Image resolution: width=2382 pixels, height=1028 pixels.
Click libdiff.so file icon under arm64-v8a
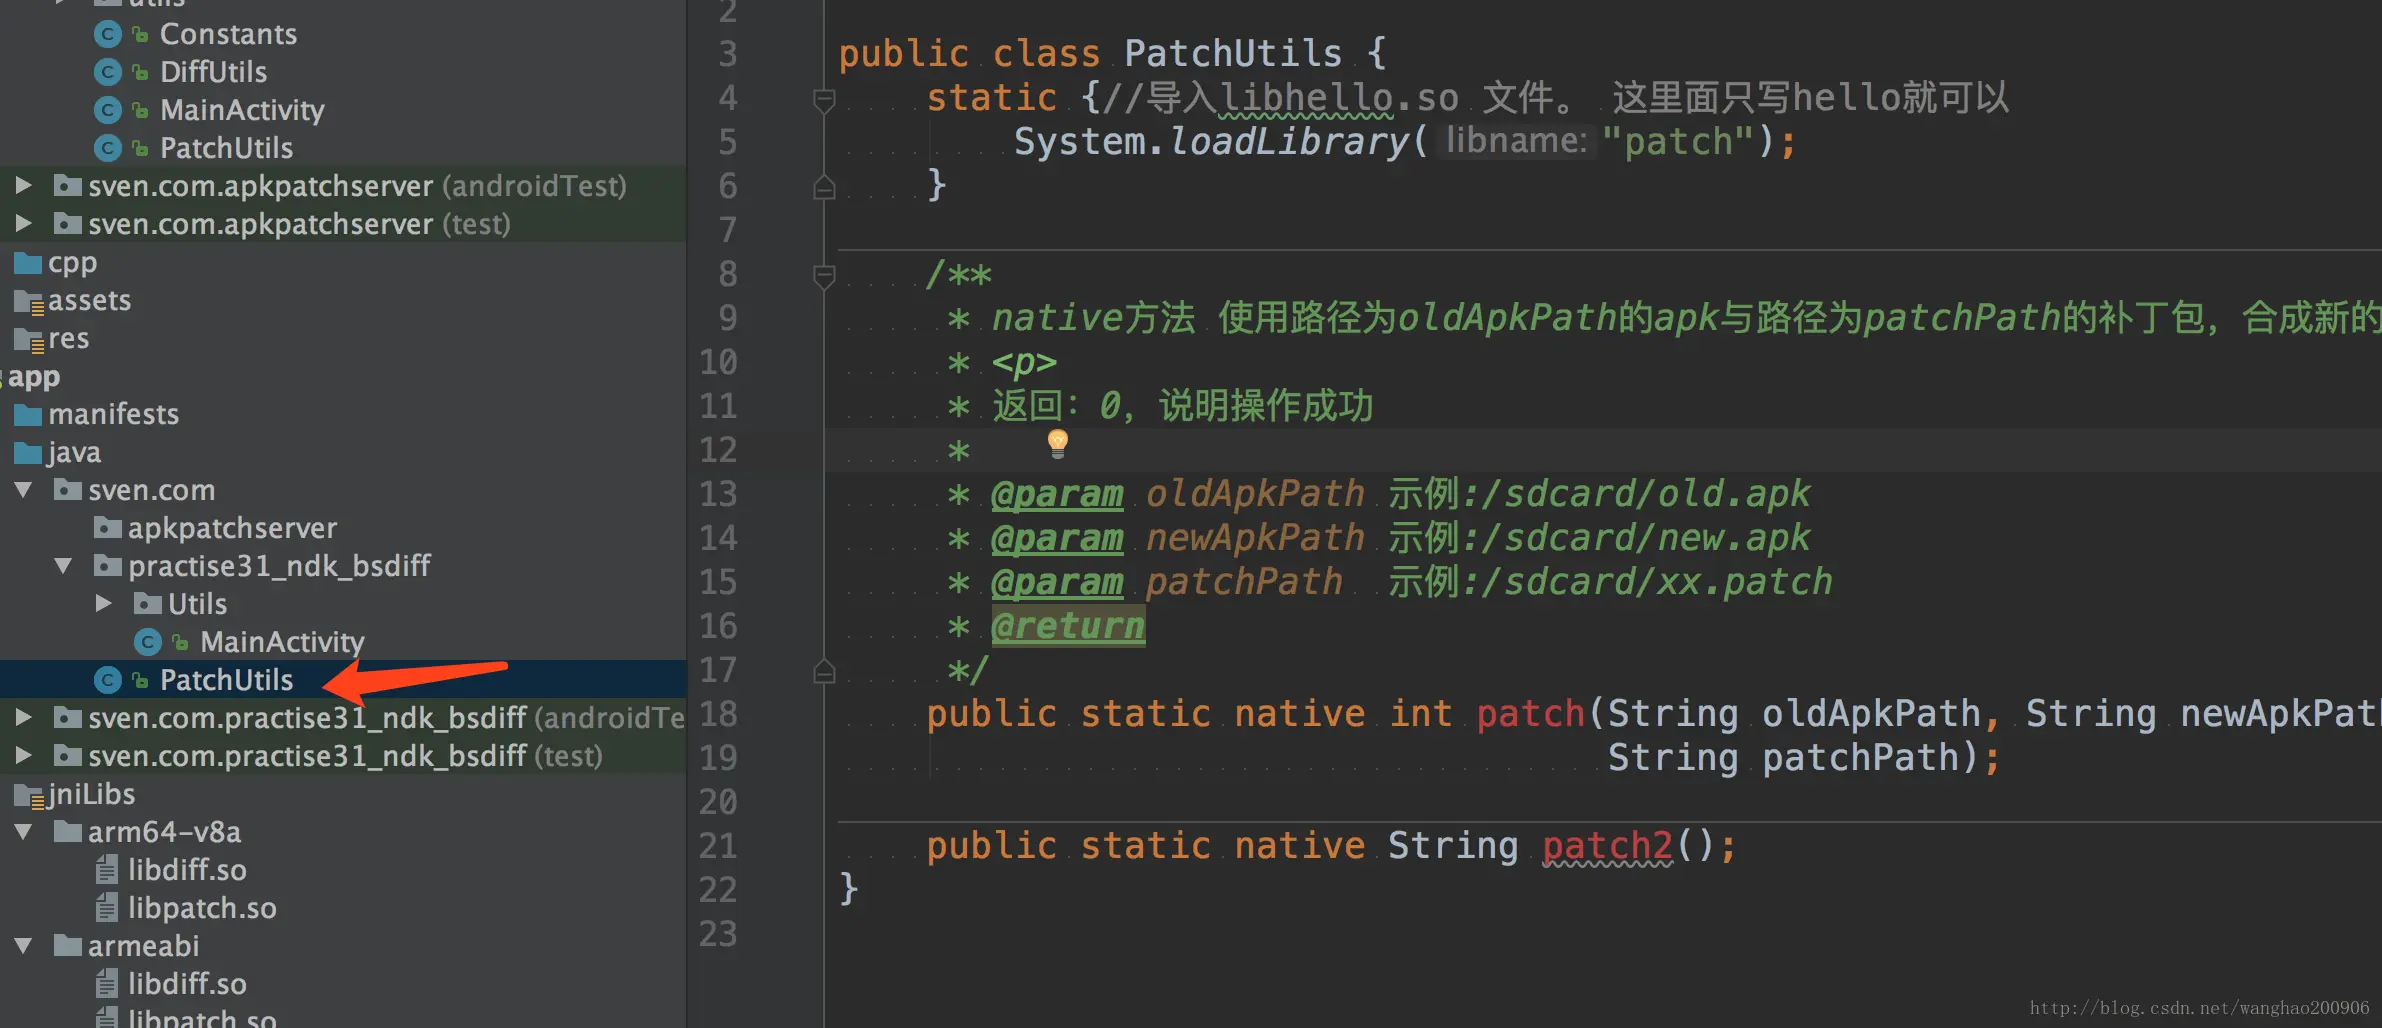[107, 870]
